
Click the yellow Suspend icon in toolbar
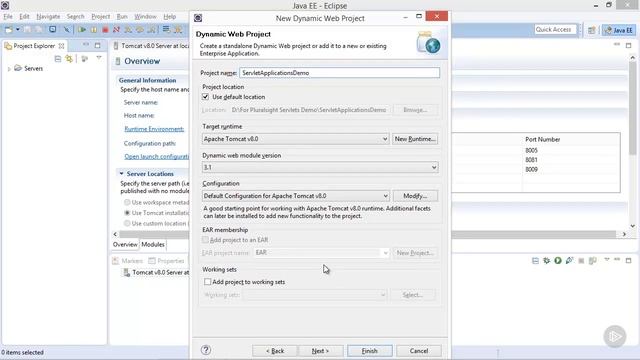(94, 30)
